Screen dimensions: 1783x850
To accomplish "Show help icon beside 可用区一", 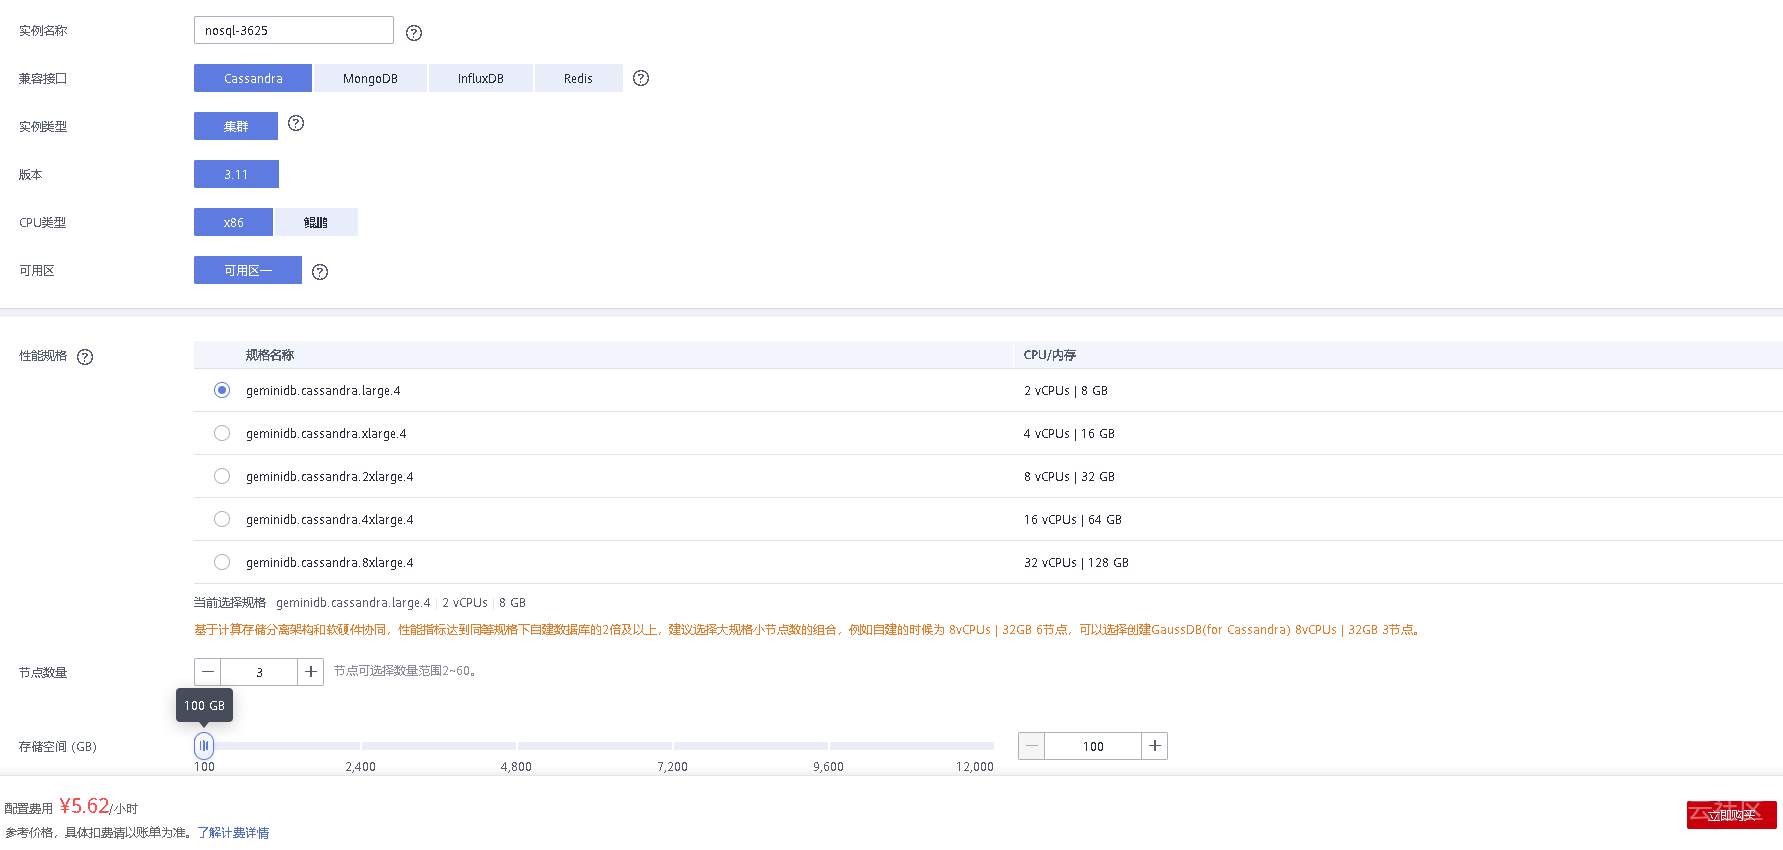I will (x=320, y=272).
